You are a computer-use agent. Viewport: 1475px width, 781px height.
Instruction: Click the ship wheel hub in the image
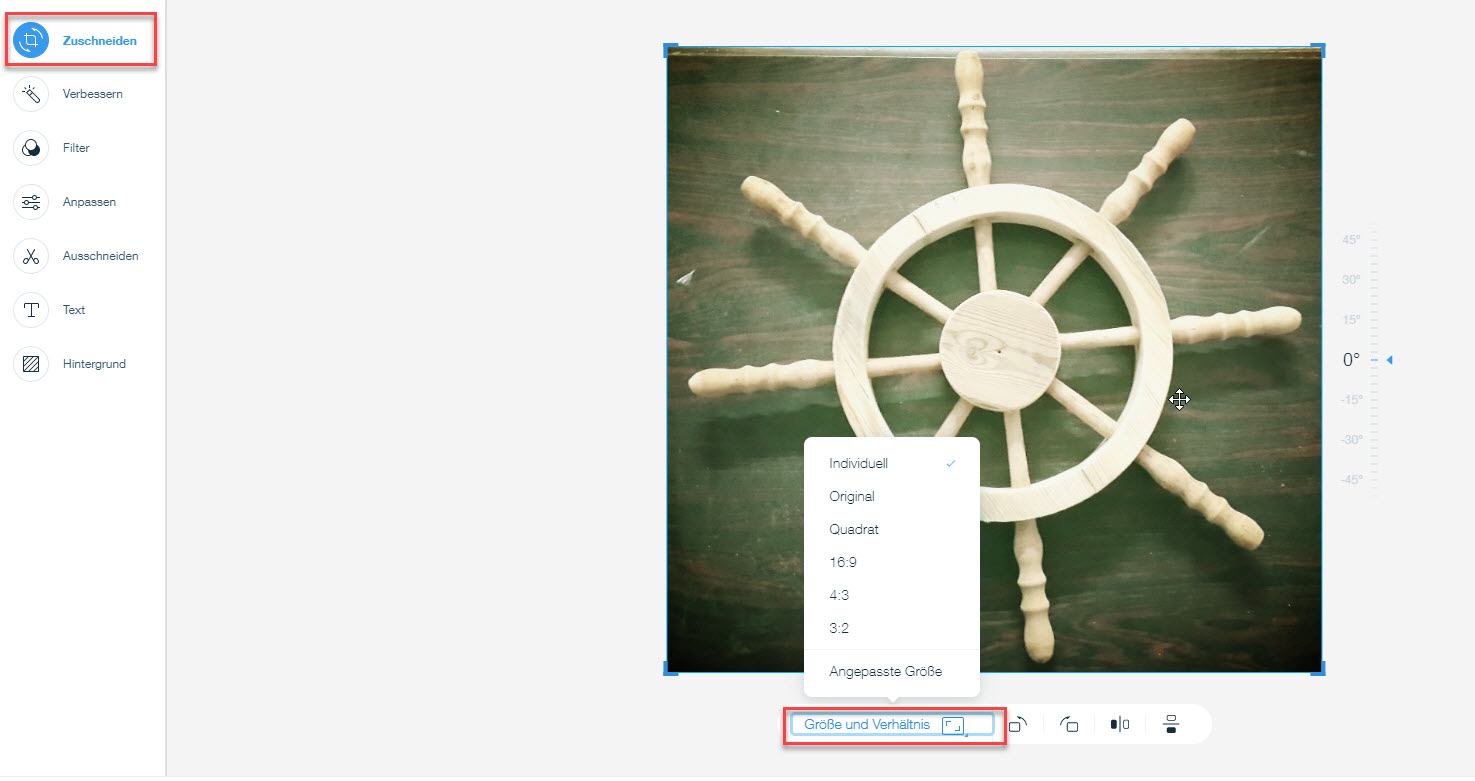[999, 350]
